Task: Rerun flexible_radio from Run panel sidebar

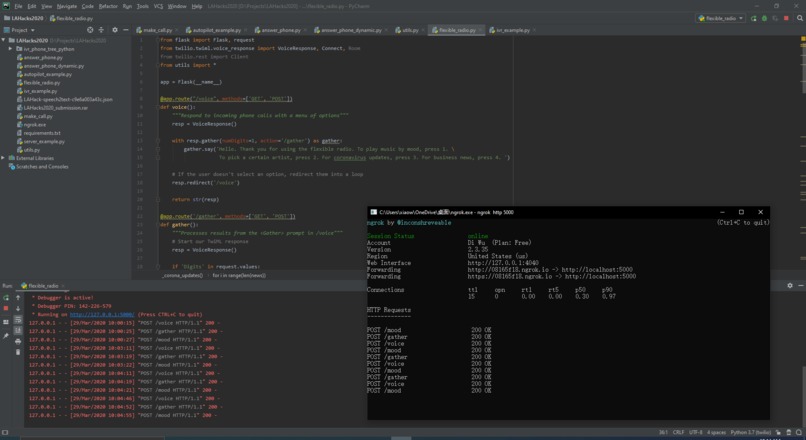Action: (x=6, y=298)
